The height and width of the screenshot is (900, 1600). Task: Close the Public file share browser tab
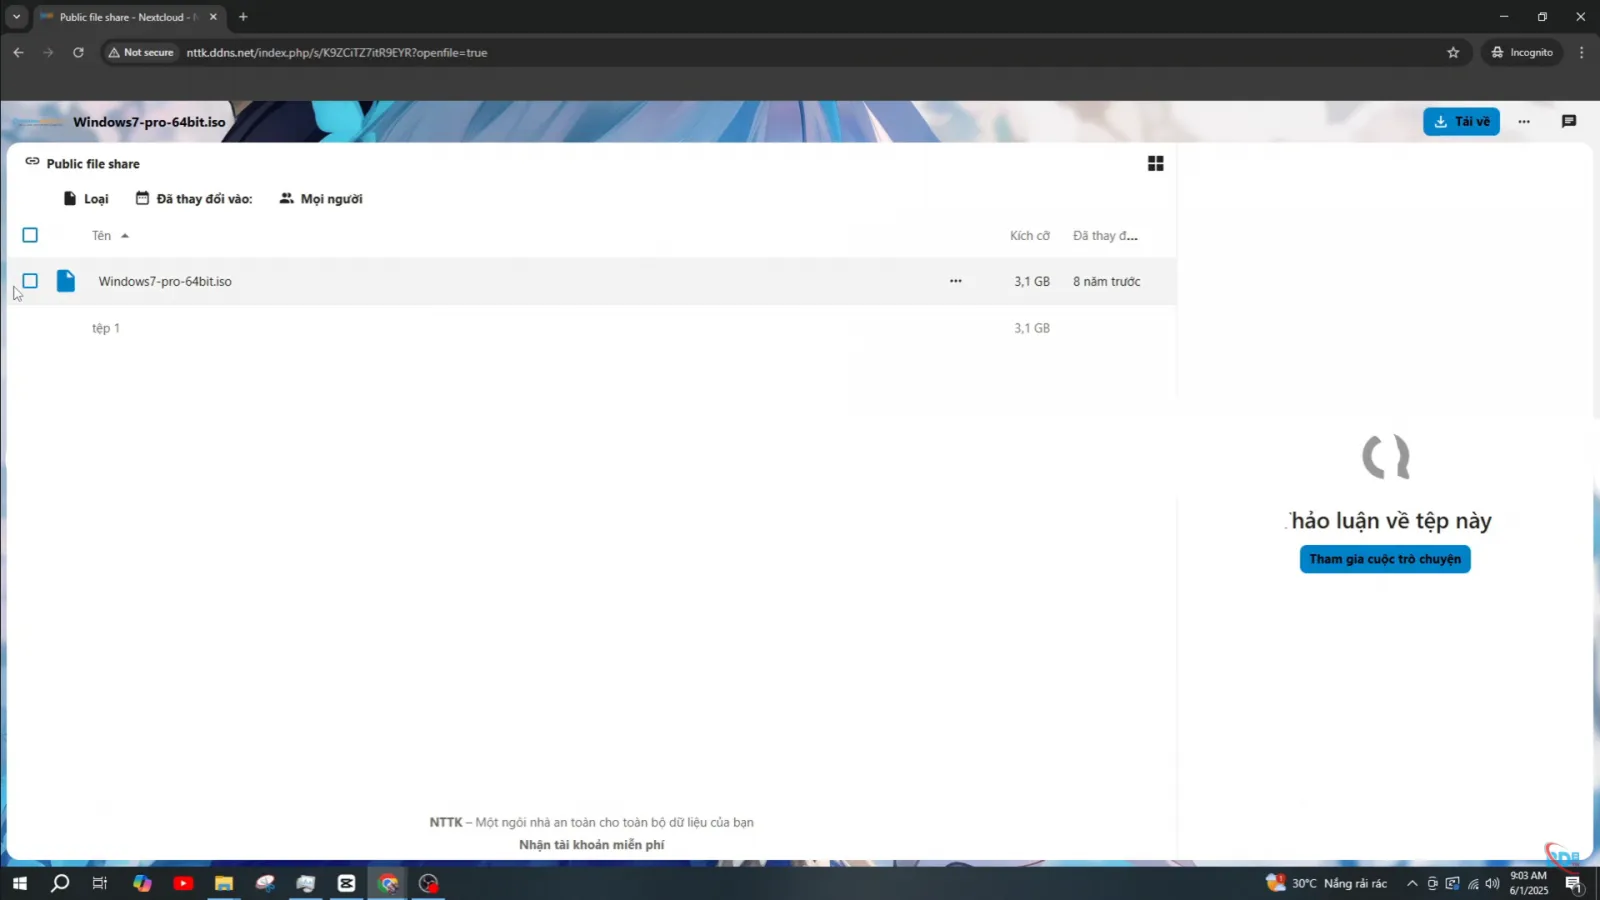coord(213,17)
